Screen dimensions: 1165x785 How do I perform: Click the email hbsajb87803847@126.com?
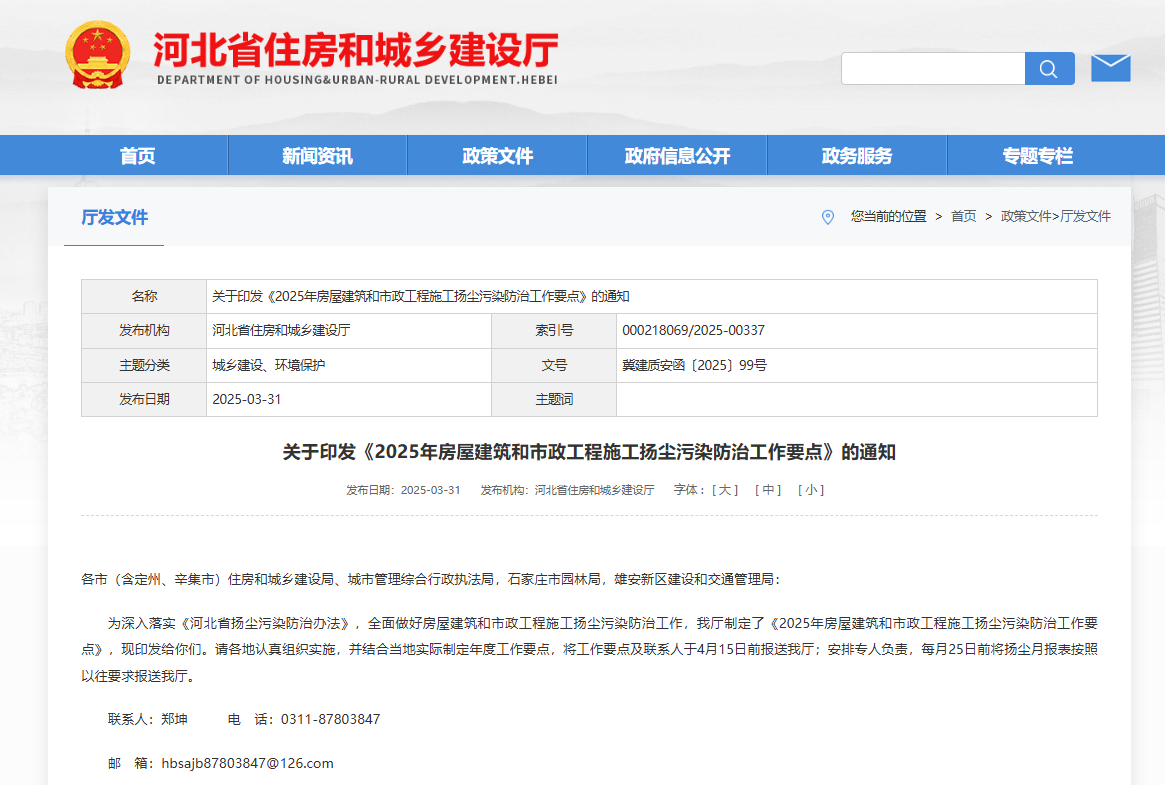(247, 763)
